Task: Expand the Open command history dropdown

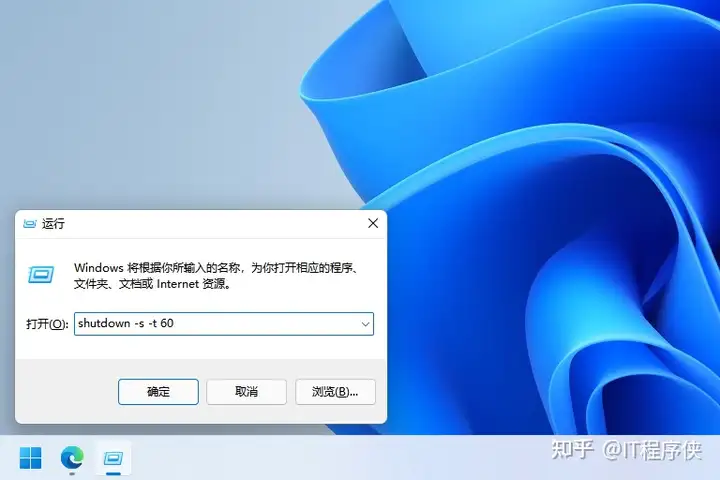Action: coord(365,324)
